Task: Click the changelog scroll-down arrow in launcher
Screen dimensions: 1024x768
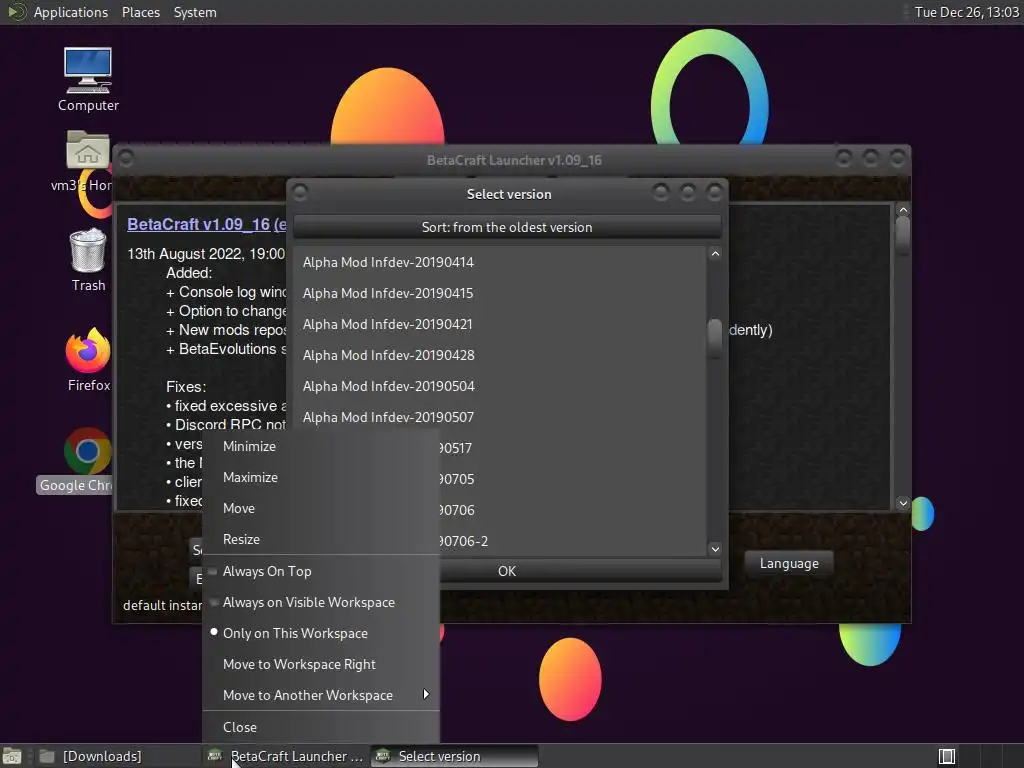Action: (903, 503)
